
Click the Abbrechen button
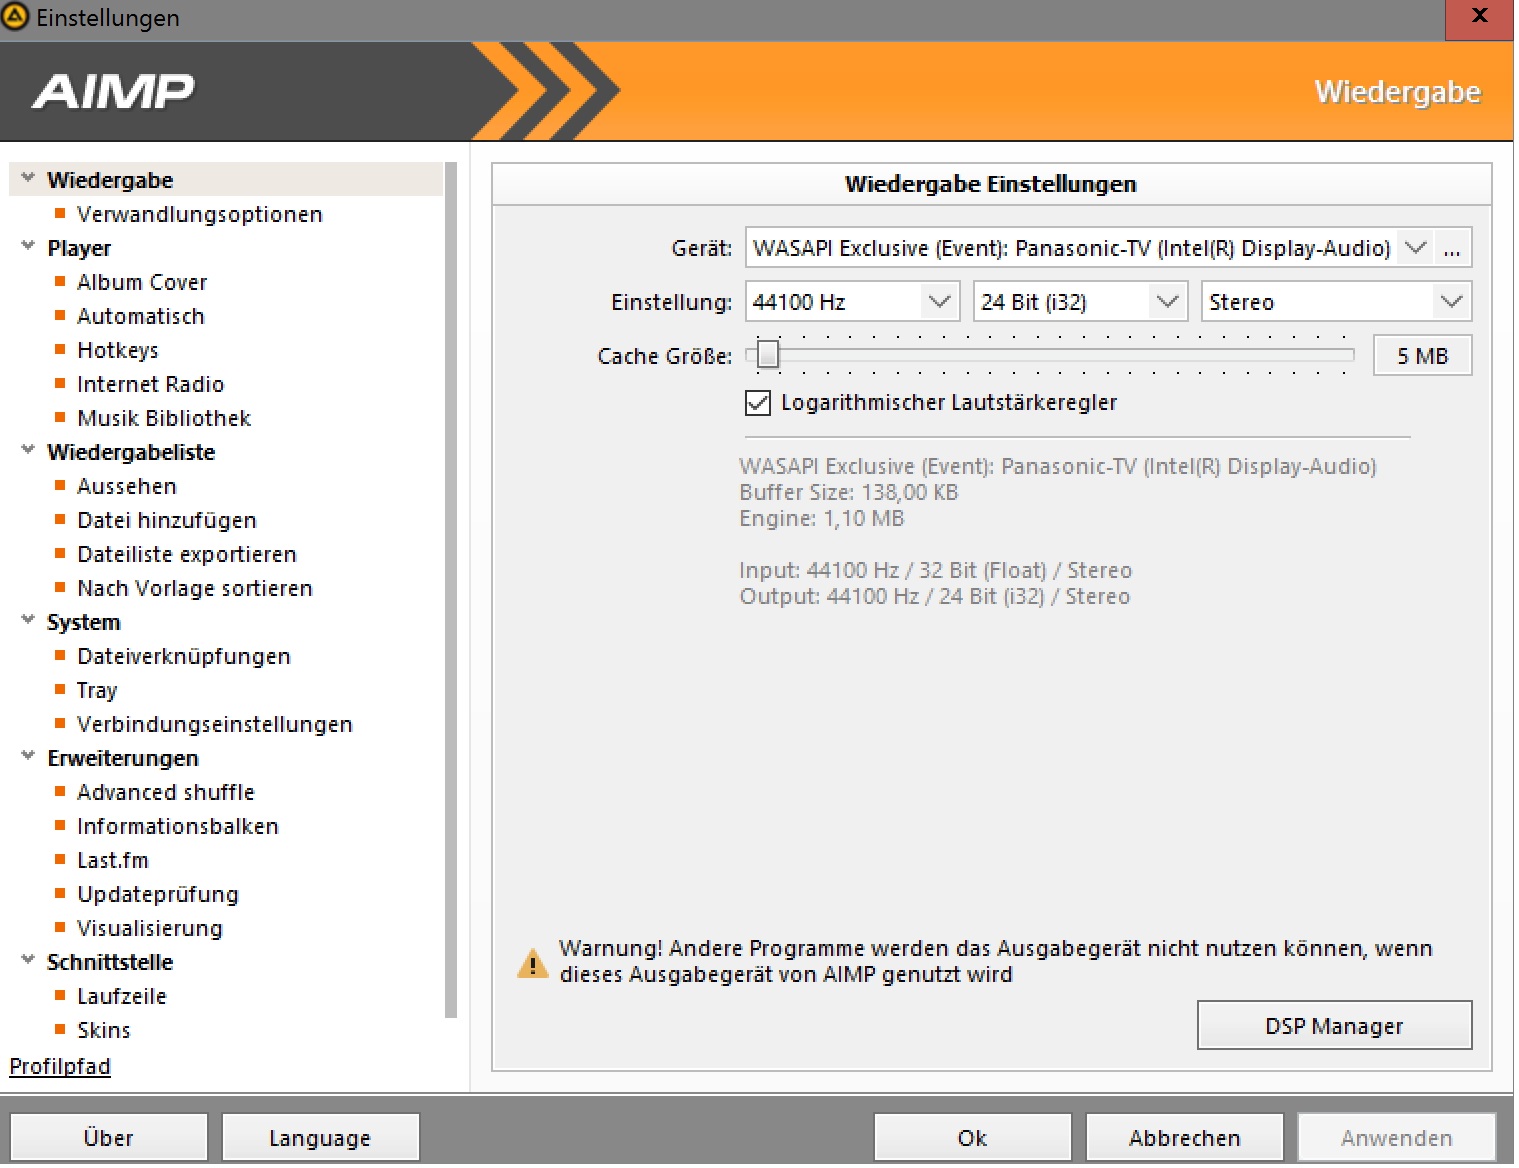pos(1185,1138)
